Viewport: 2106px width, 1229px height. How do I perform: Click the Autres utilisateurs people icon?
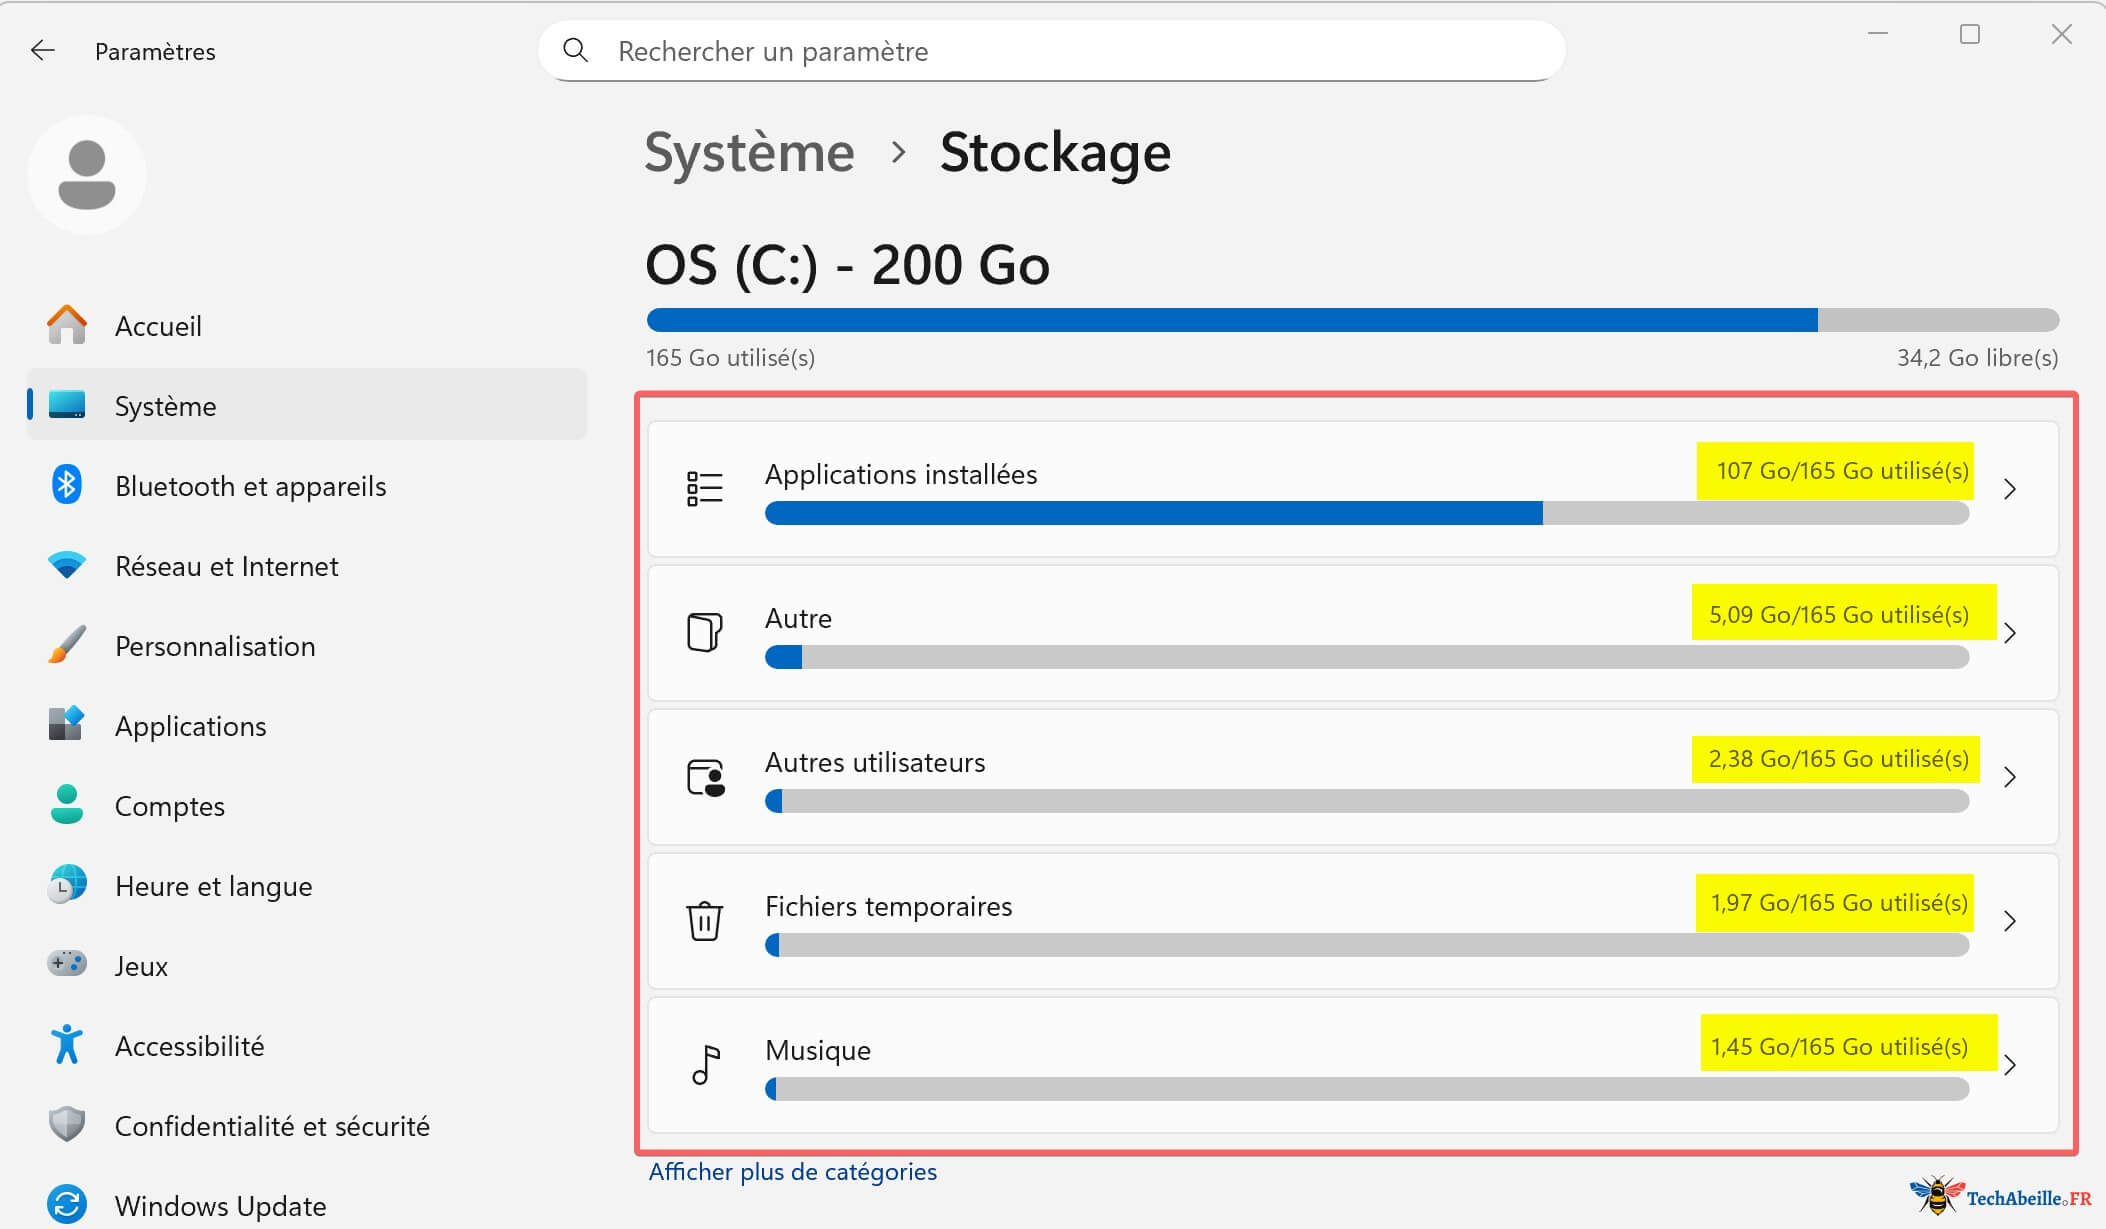pyautogui.click(x=704, y=777)
